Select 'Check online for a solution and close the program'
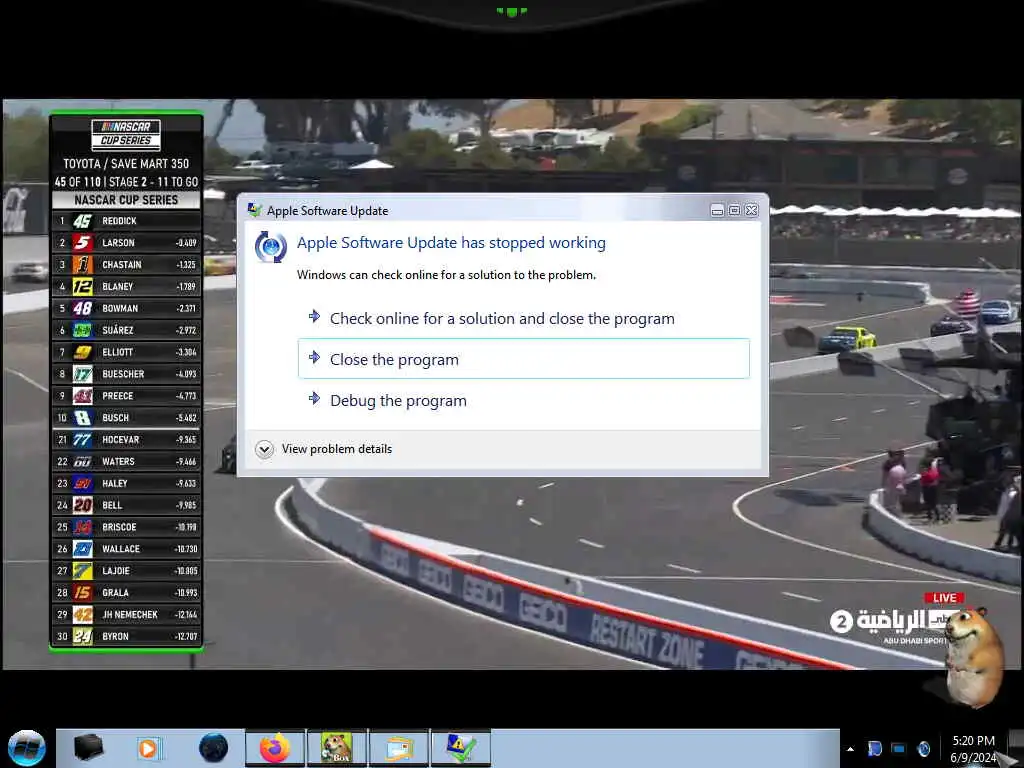The width and height of the screenshot is (1024, 768). pyautogui.click(x=523, y=318)
